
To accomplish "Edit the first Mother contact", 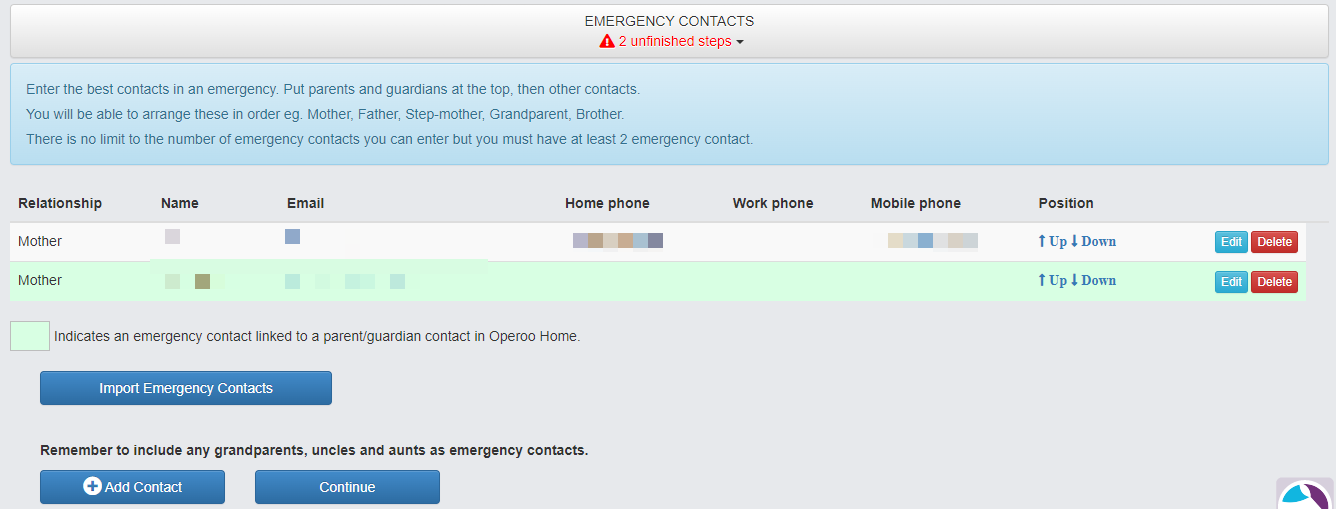I will [1231, 242].
